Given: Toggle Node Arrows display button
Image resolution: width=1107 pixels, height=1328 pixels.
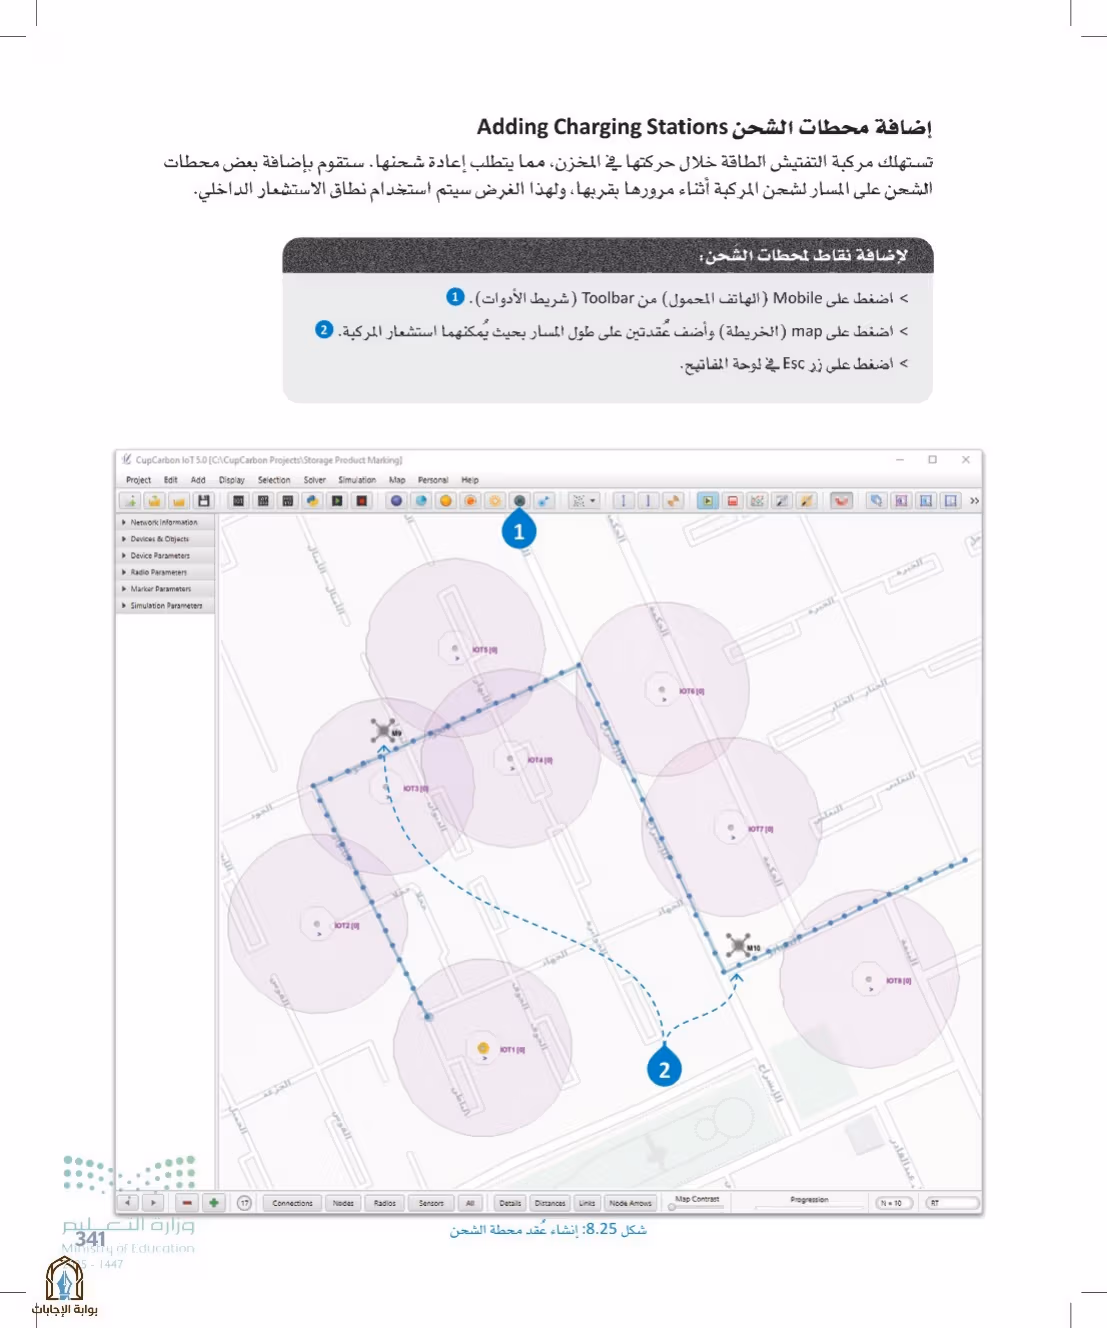Looking at the screenshot, I should click(x=630, y=1203).
